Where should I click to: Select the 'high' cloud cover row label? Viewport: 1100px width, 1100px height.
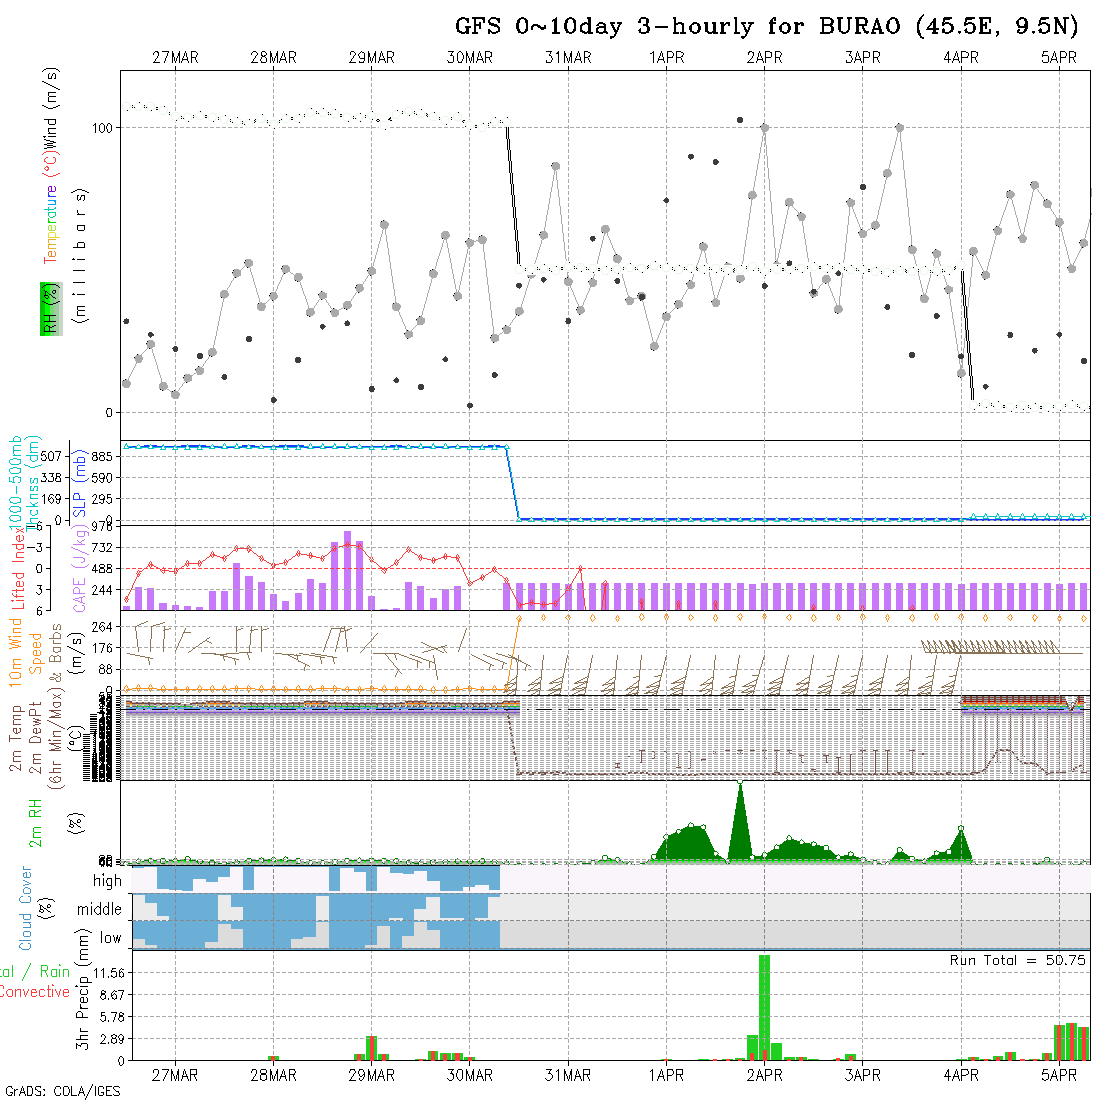click(107, 881)
